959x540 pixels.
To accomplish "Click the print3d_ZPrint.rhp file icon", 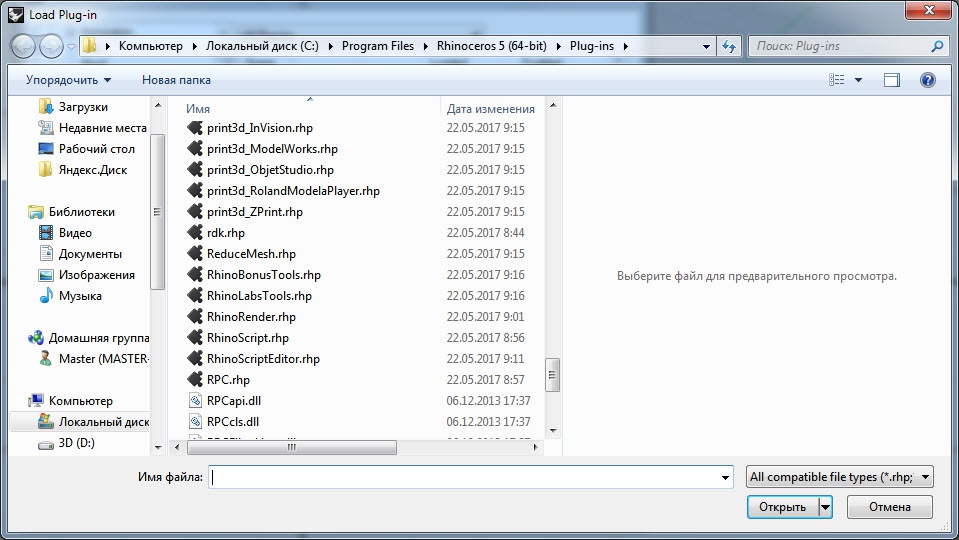I will pos(194,212).
